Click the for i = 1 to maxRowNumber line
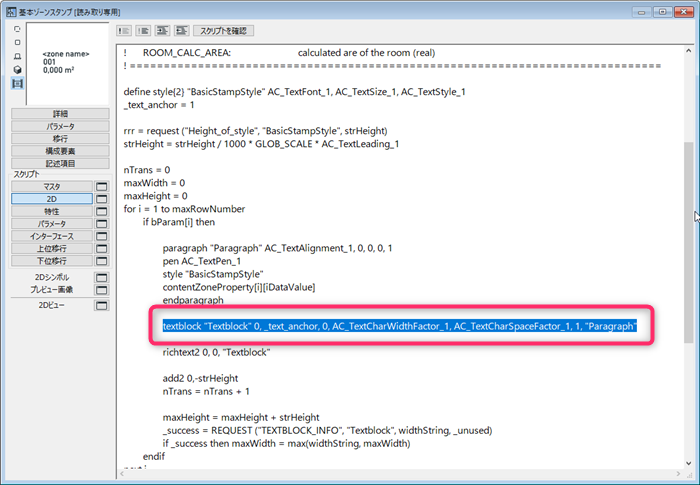Image resolution: width=700 pixels, height=485 pixels. click(x=184, y=209)
